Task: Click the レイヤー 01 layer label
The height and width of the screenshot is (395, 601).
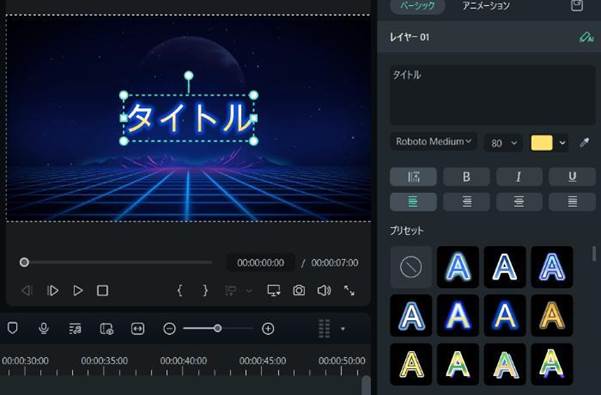Action: pos(409,37)
